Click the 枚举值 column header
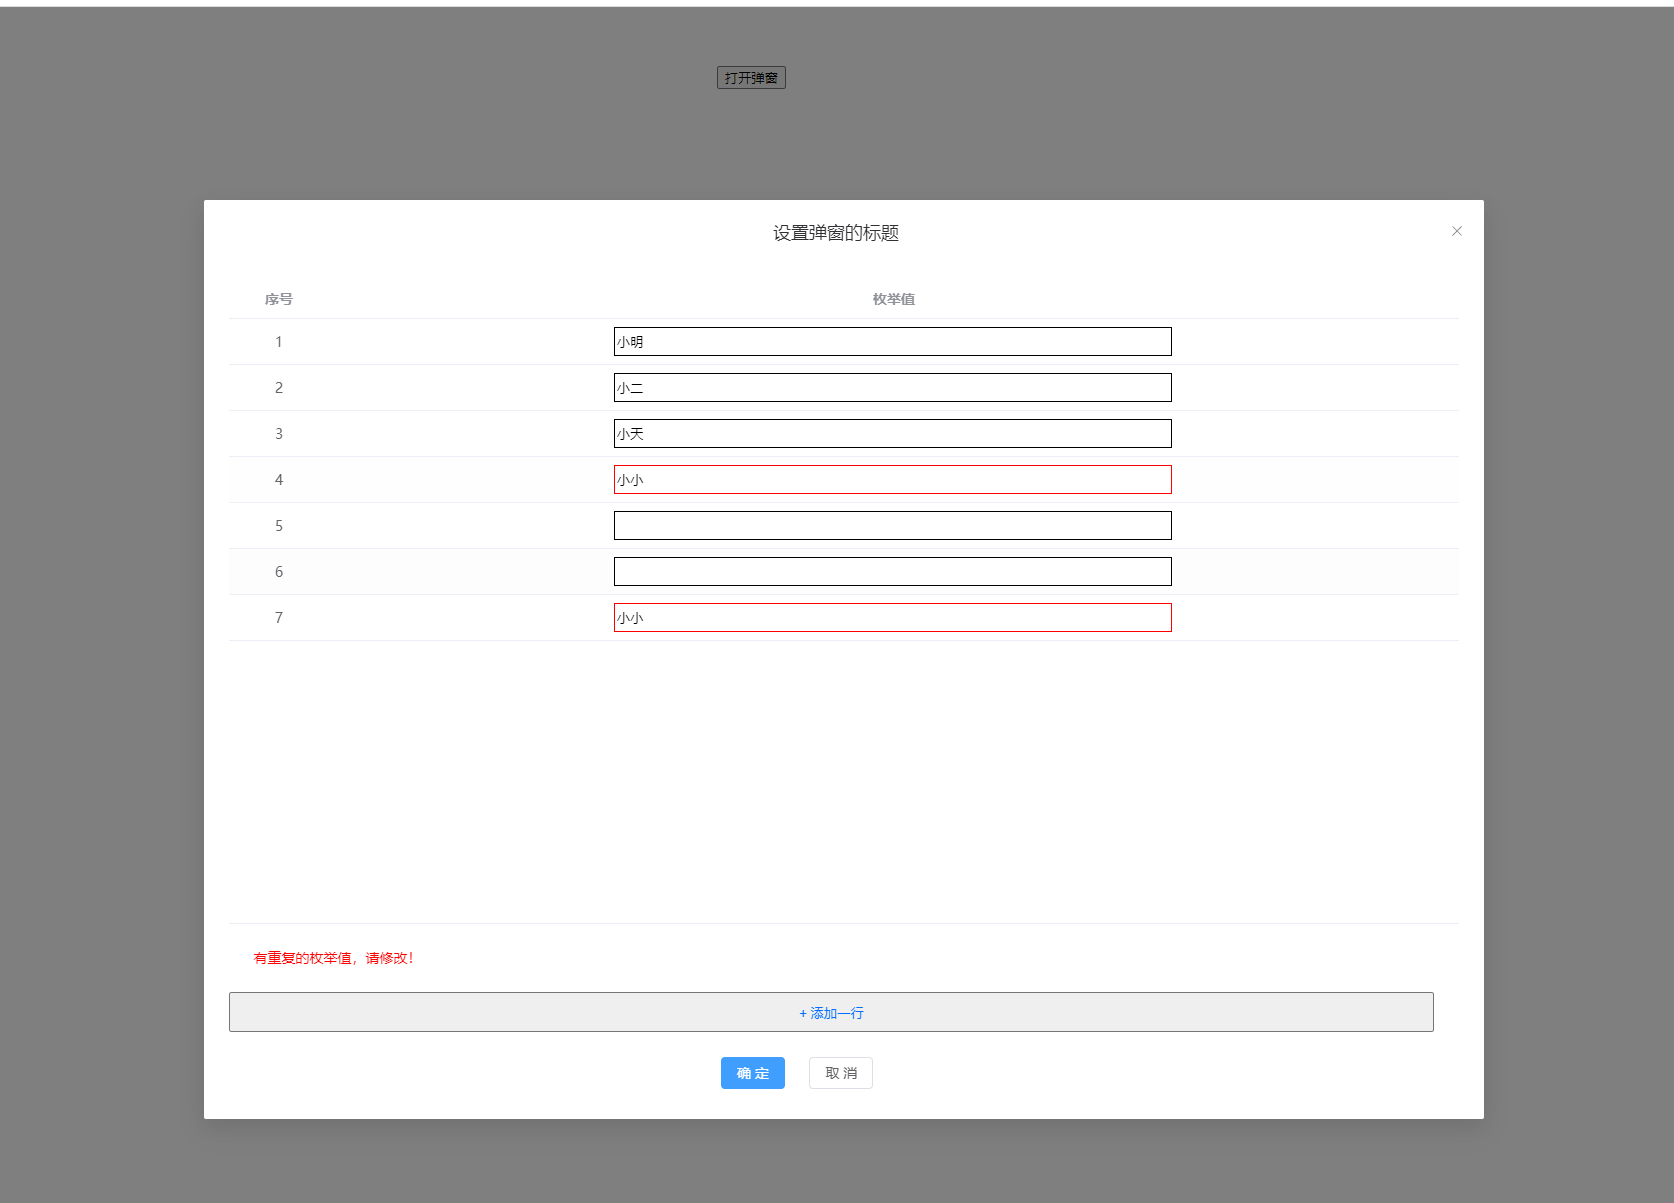The width and height of the screenshot is (1674, 1203). click(x=894, y=299)
